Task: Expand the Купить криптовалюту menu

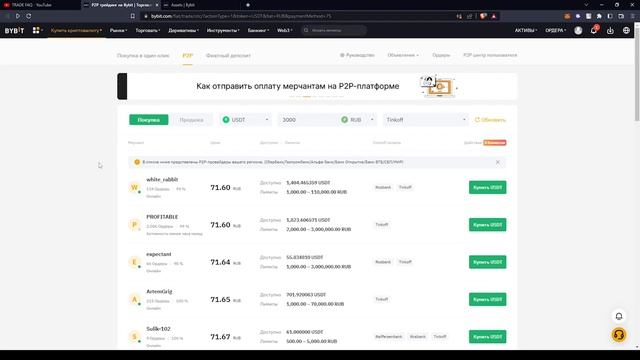Action: (76, 30)
